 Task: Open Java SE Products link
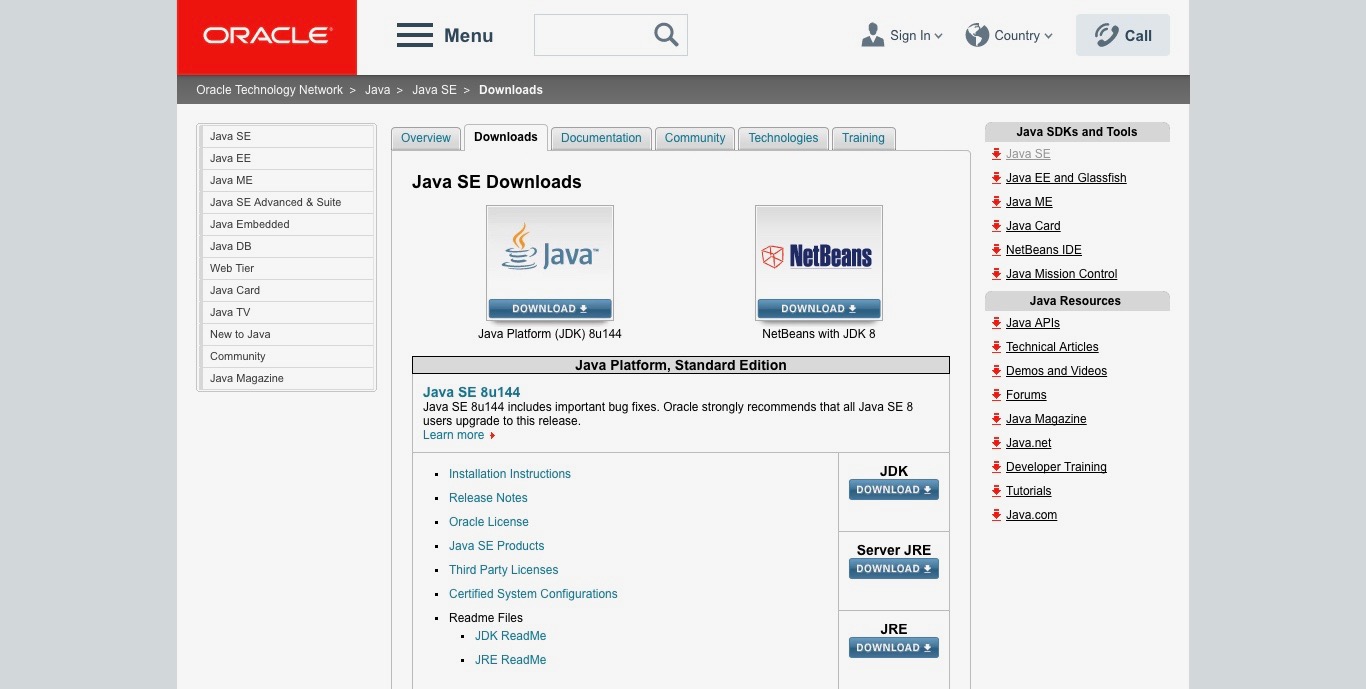[x=497, y=546]
